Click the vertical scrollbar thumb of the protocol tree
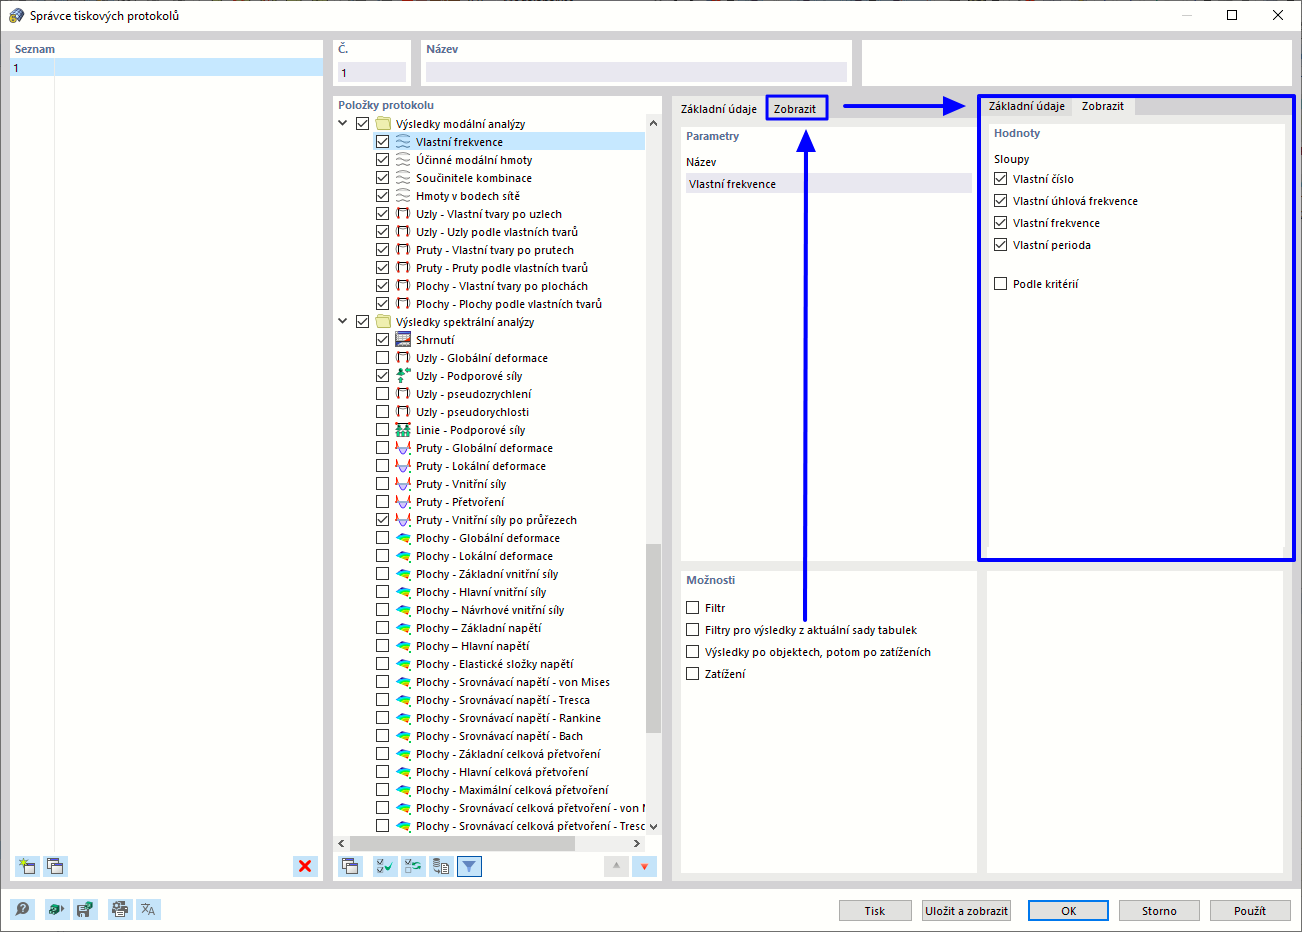This screenshot has width=1302, height=932. point(654,639)
